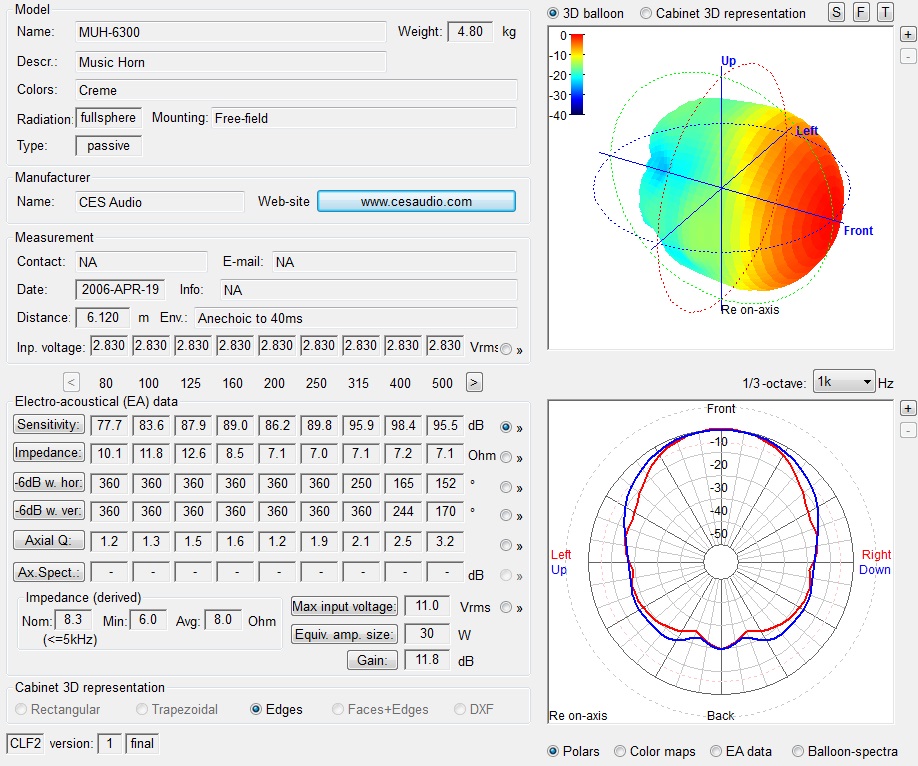Show next frequency bands with right arrow
The image size is (918, 766).
pyautogui.click(x=474, y=382)
